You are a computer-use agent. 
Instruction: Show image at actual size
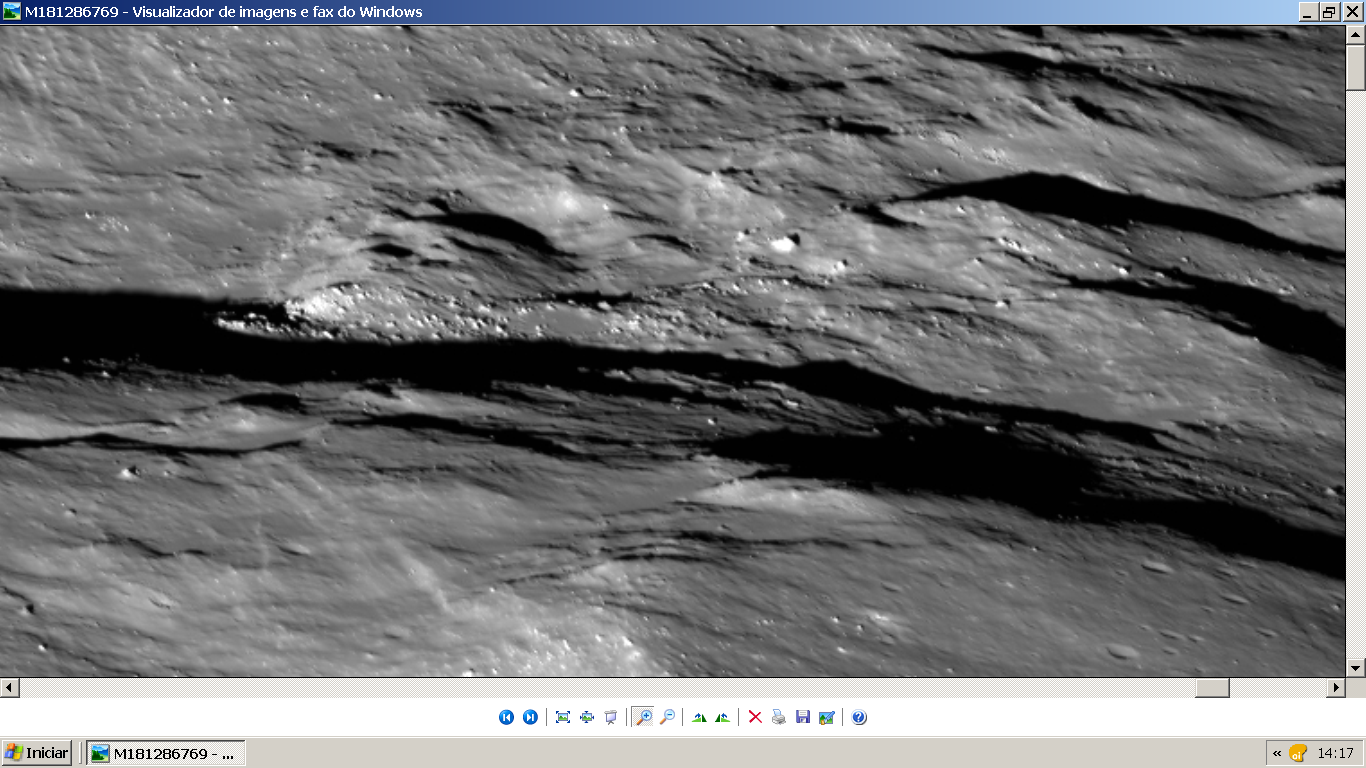tap(587, 717)
